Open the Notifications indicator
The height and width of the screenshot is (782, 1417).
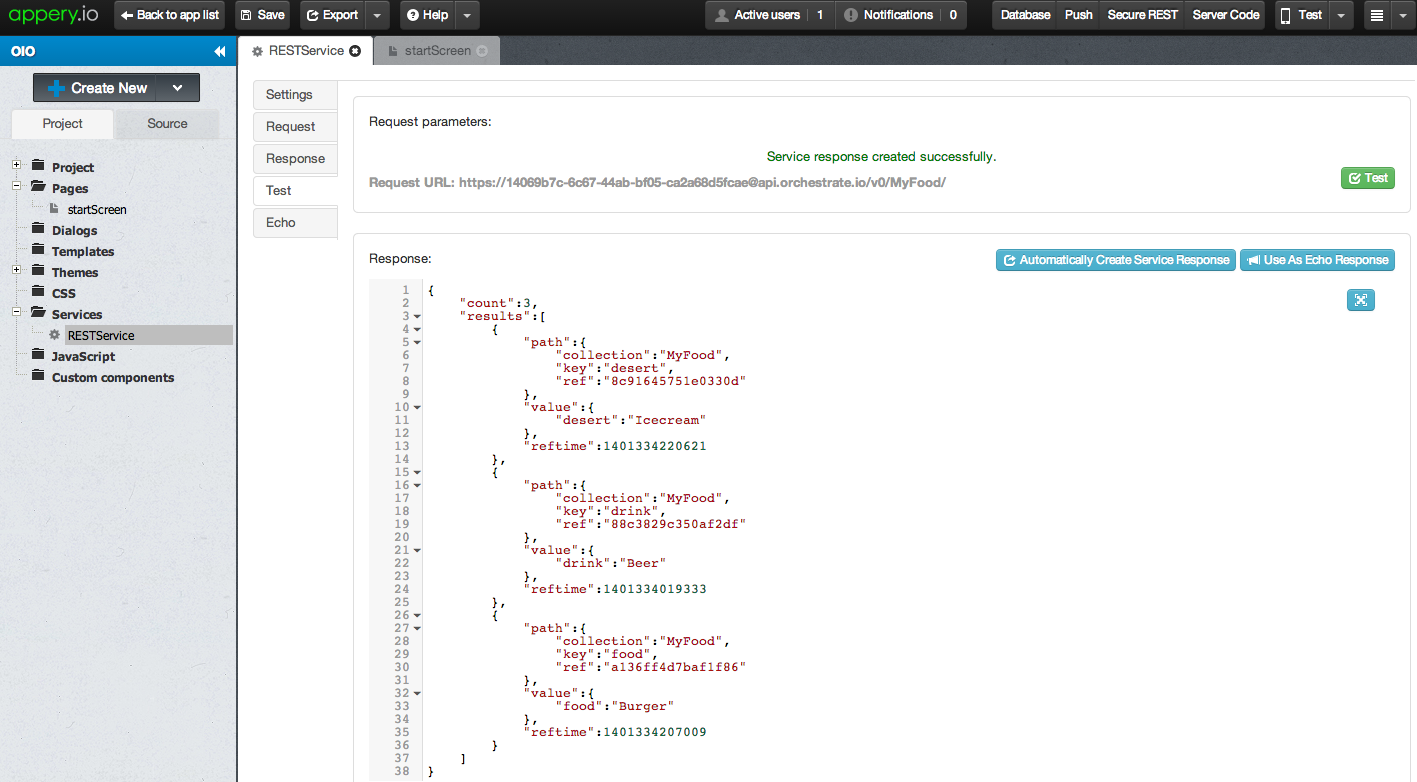pyautogui.click(x=900, y=15)
